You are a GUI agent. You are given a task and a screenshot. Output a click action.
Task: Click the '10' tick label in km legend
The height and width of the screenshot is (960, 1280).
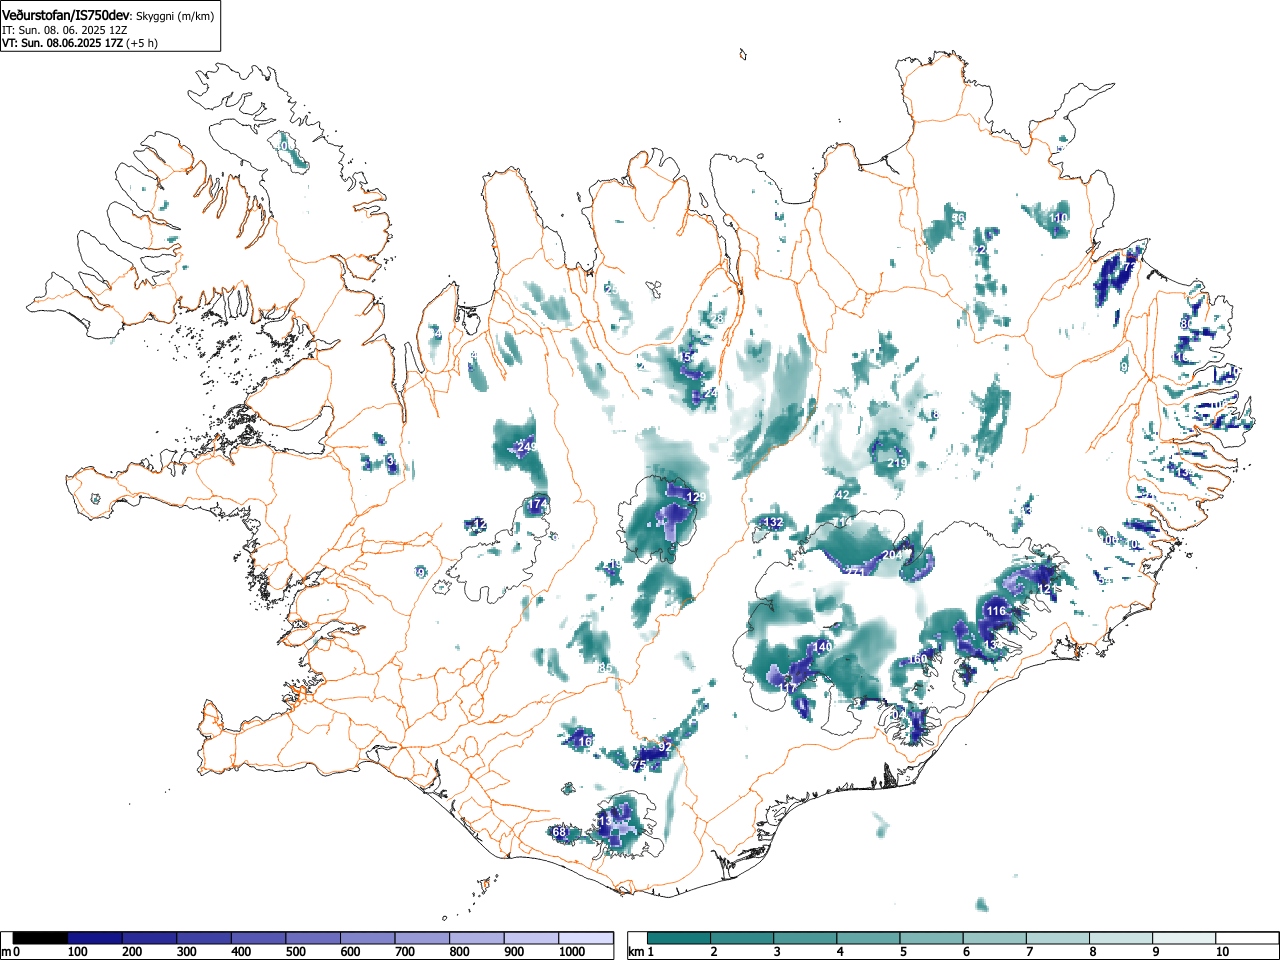pos(1222,952)
